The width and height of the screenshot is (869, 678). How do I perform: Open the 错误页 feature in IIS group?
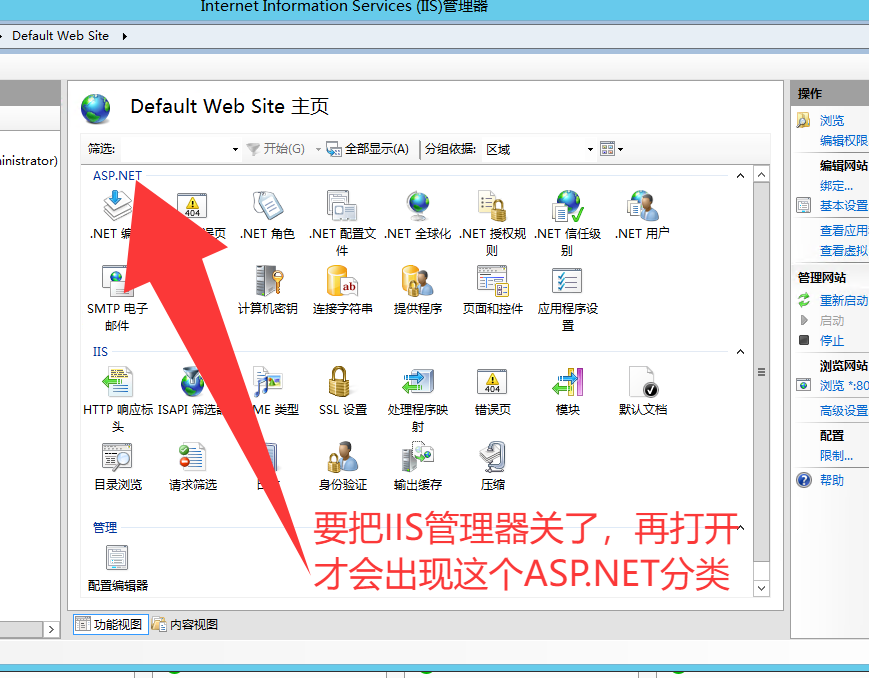[x=493, y=391]
